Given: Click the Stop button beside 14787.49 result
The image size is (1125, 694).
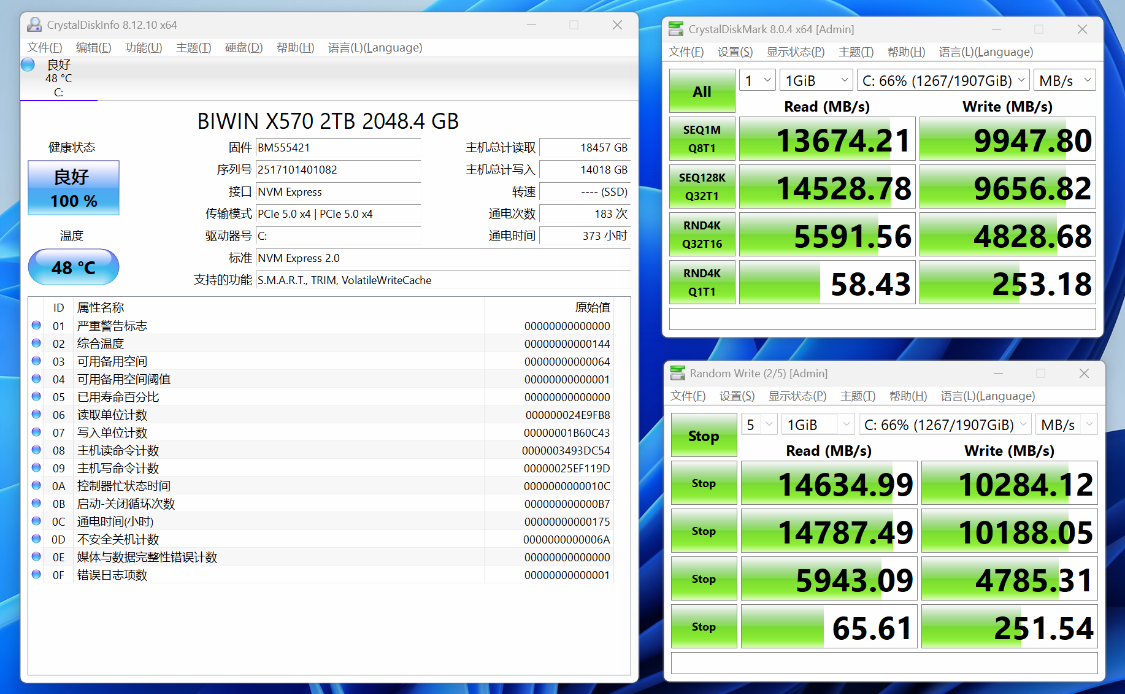Looking at the screenshot, I should 704,531.
